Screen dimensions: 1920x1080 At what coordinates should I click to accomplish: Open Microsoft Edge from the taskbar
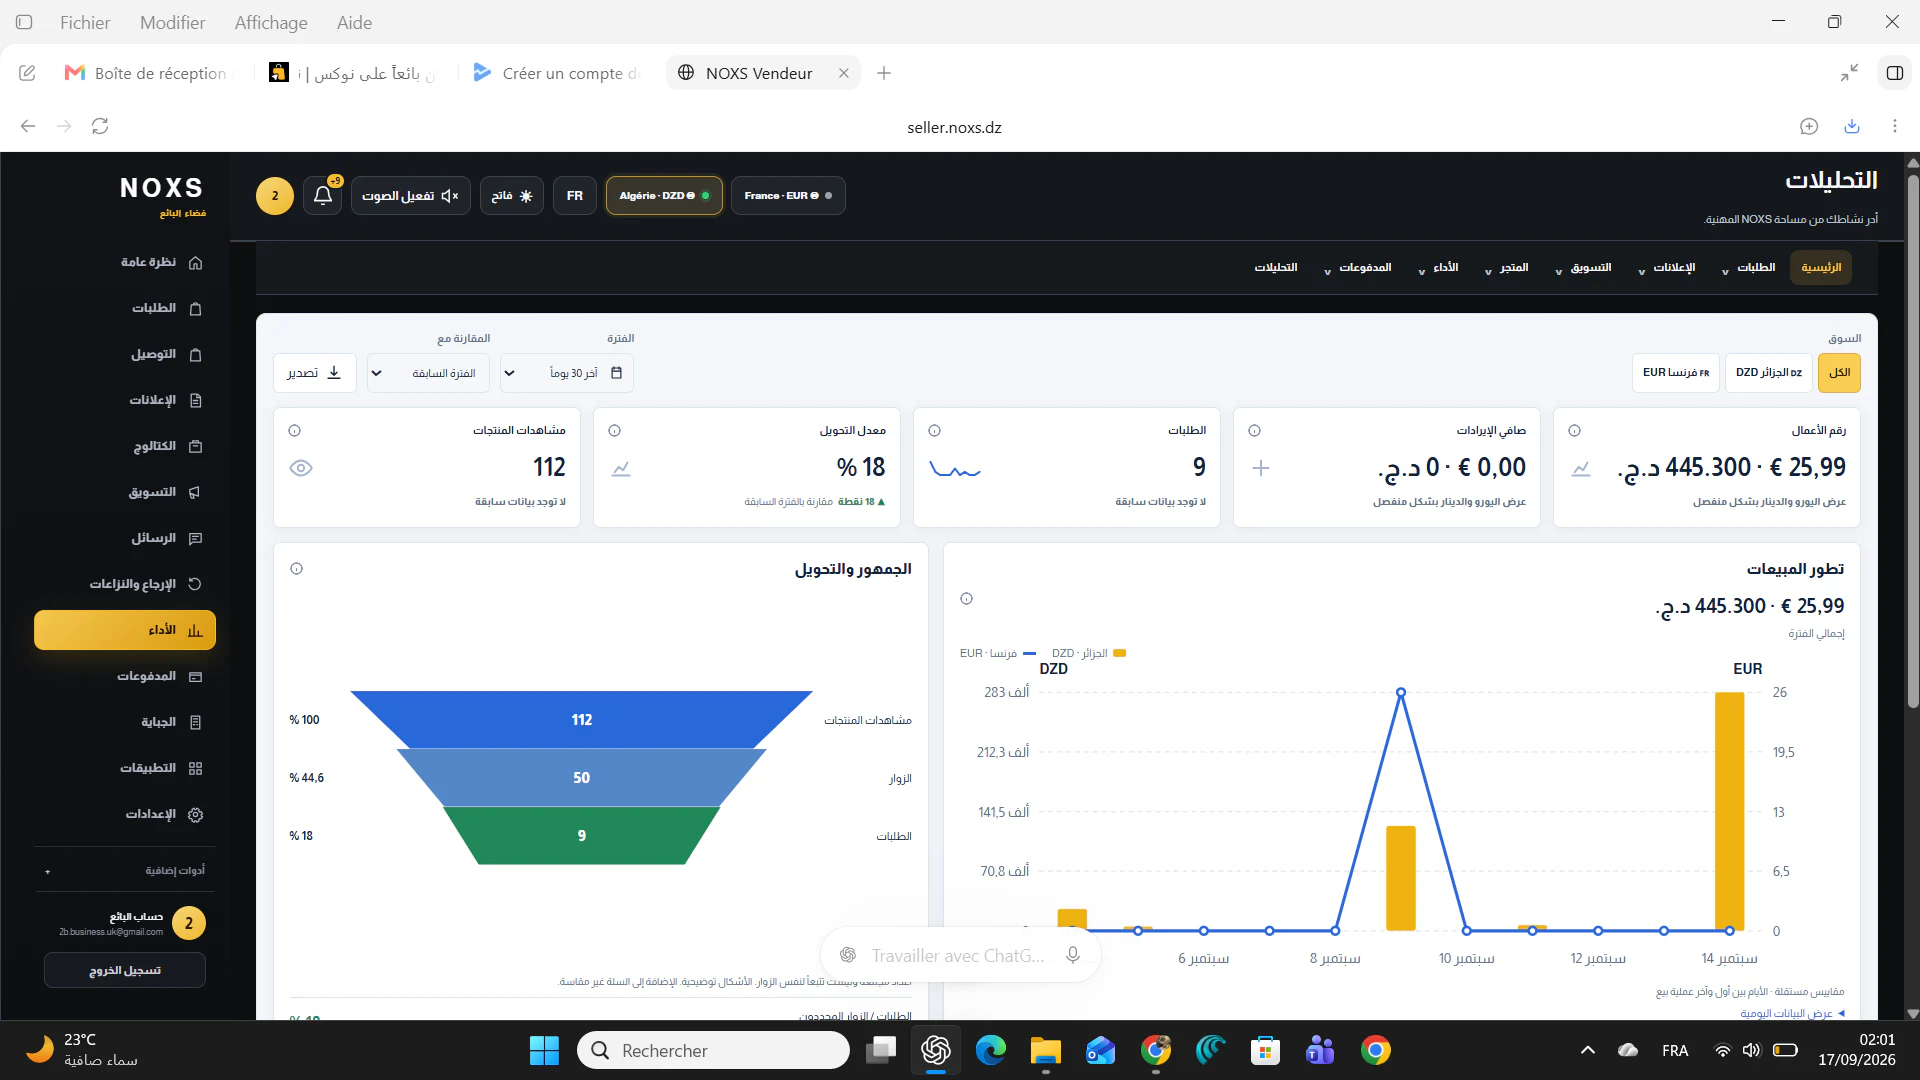pos(991,1050)
